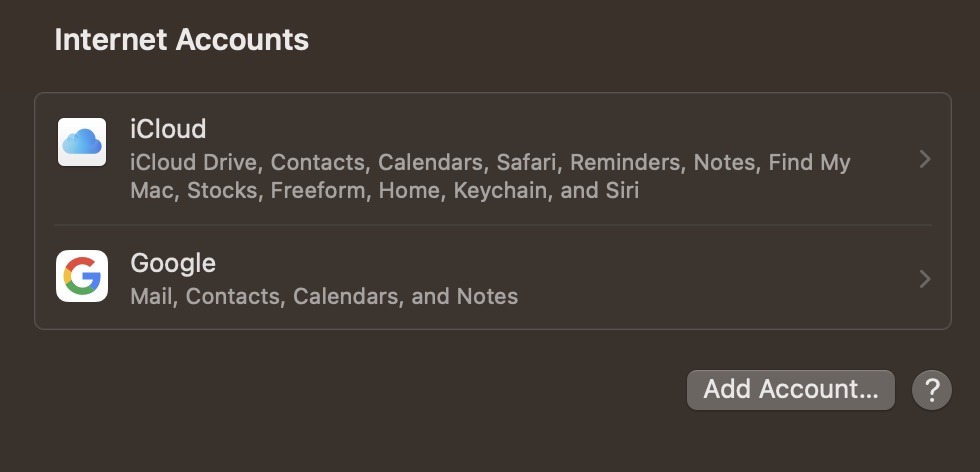
Task: Open help with the question mark button
Action: pos(931,389)
